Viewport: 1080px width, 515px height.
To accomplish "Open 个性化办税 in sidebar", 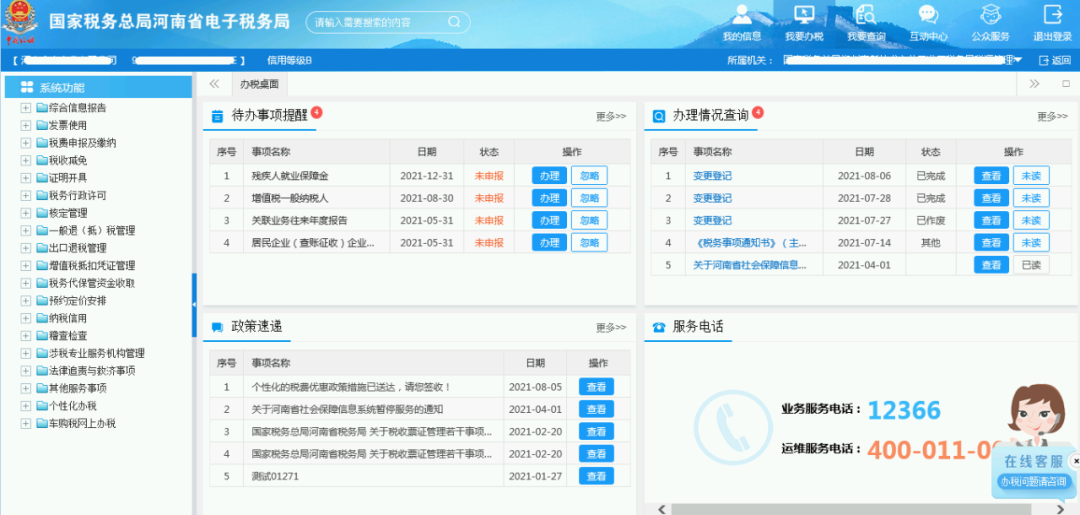I will point(72,406).
